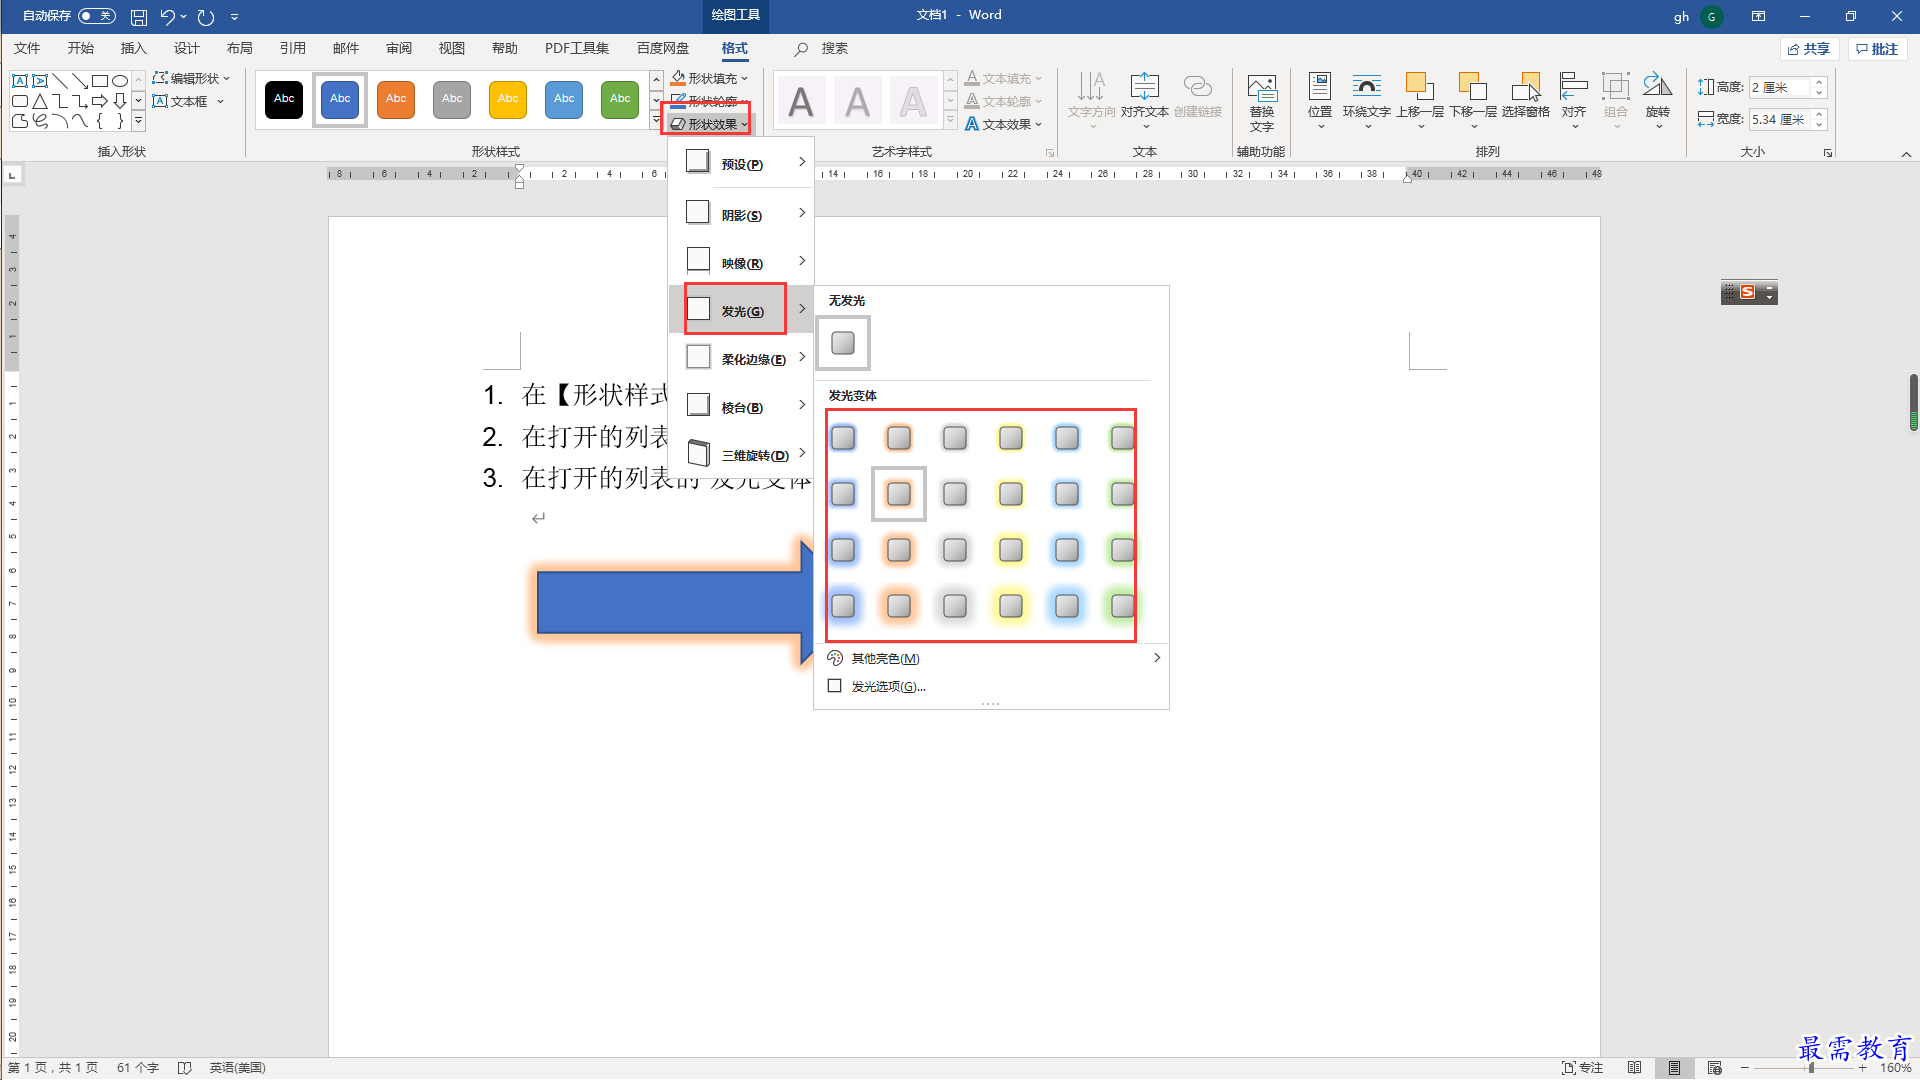
Task: Open the 映像 submenu
Action: coord(741,262)
